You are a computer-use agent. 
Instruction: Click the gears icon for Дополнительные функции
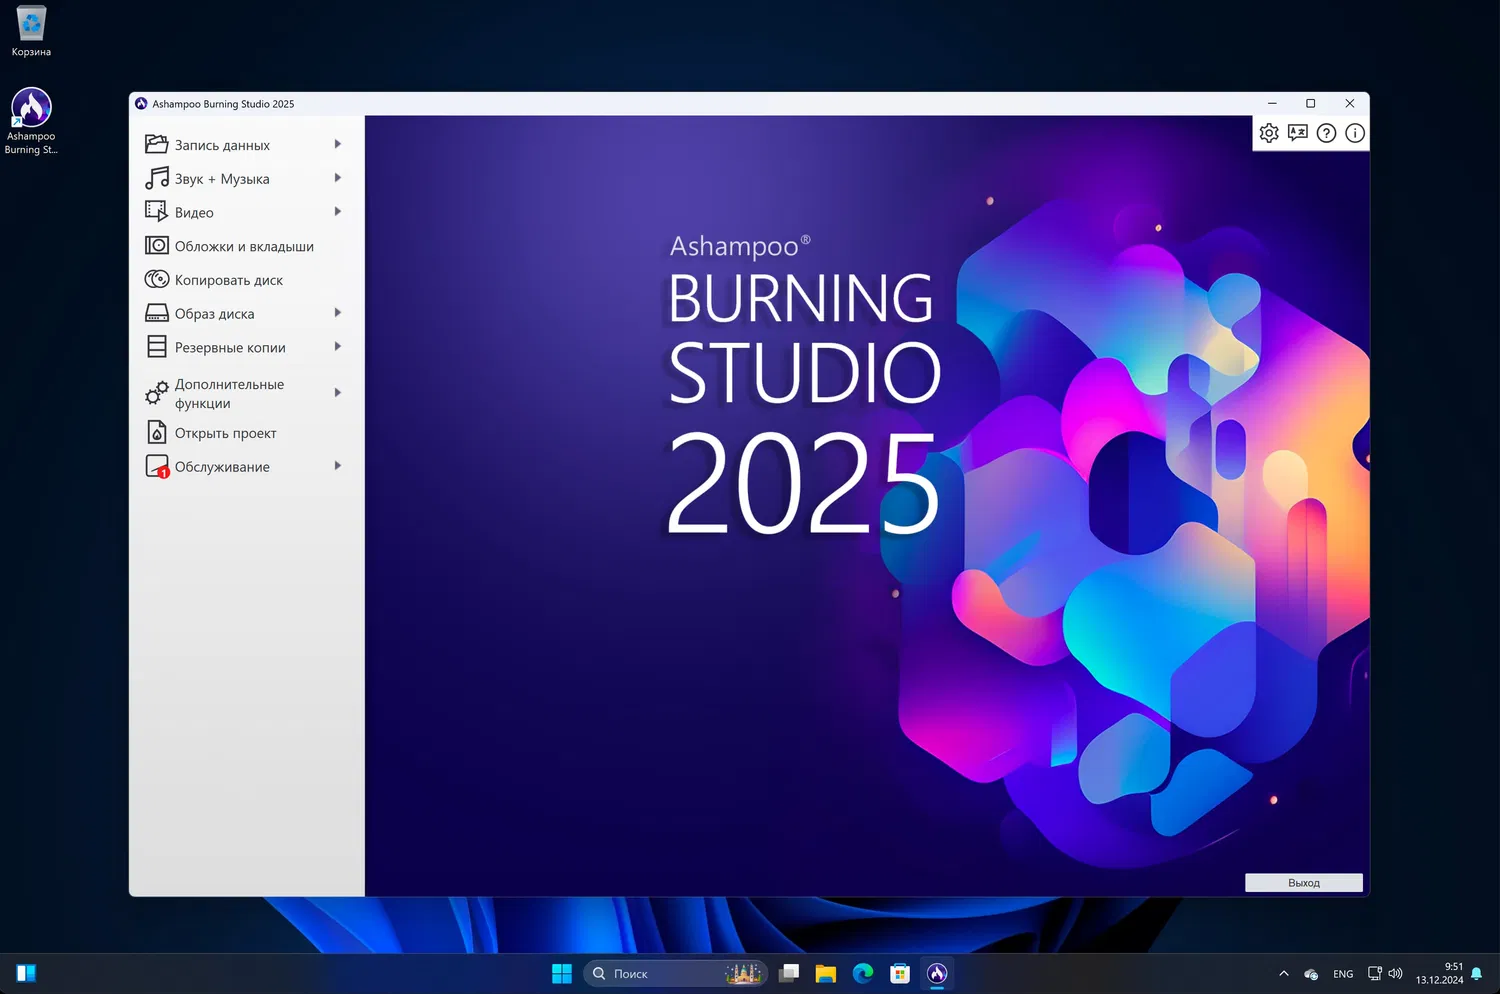pos(157,393)
